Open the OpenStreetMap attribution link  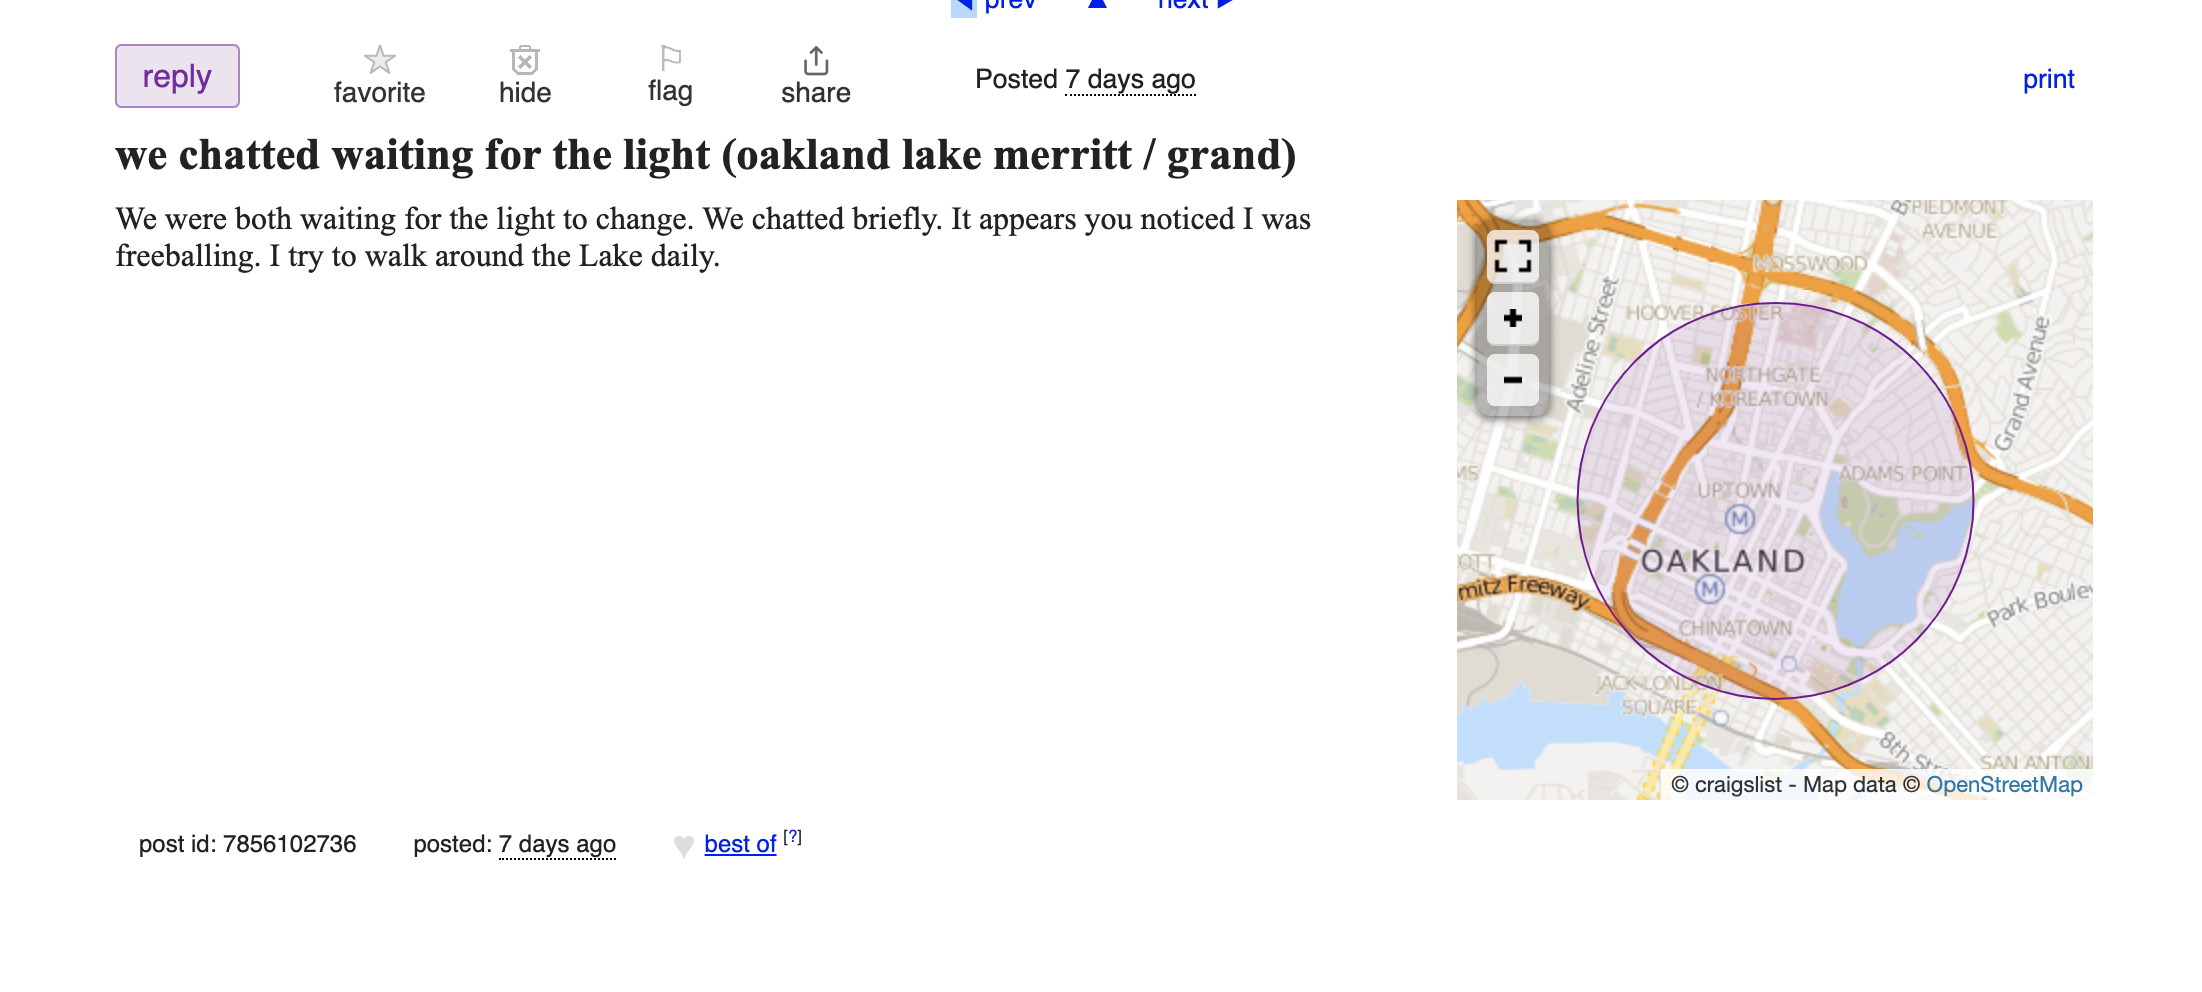(2004, 785)
